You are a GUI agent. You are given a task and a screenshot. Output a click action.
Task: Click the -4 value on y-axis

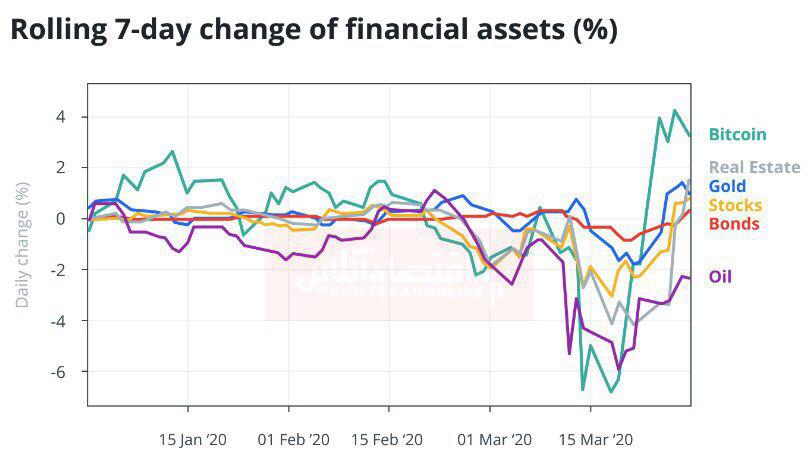pos(58,321)
